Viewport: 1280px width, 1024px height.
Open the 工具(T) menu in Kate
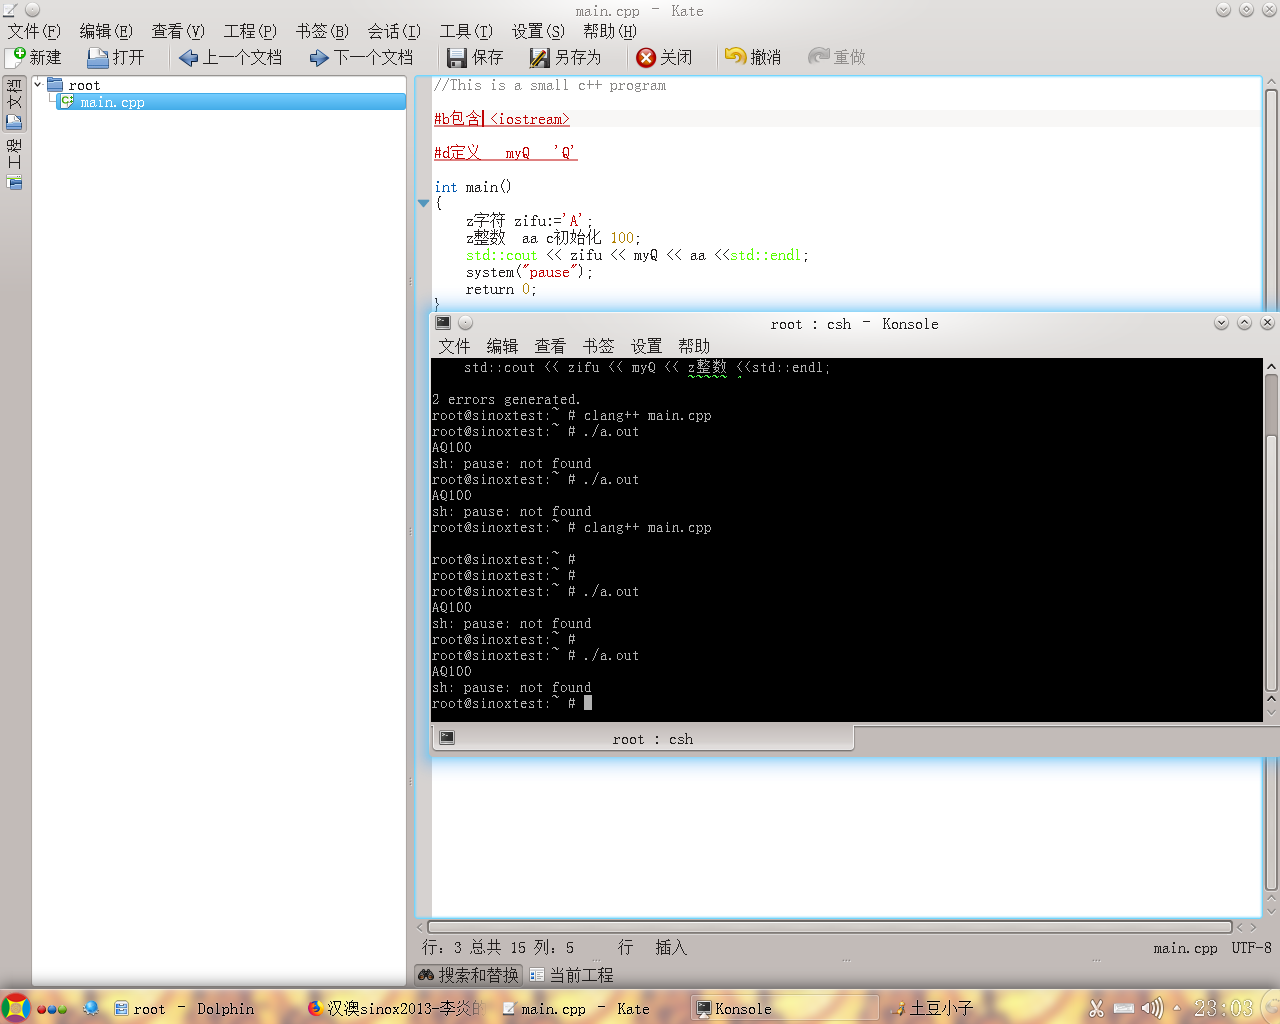pyautogui.click(x=466, y=31)
